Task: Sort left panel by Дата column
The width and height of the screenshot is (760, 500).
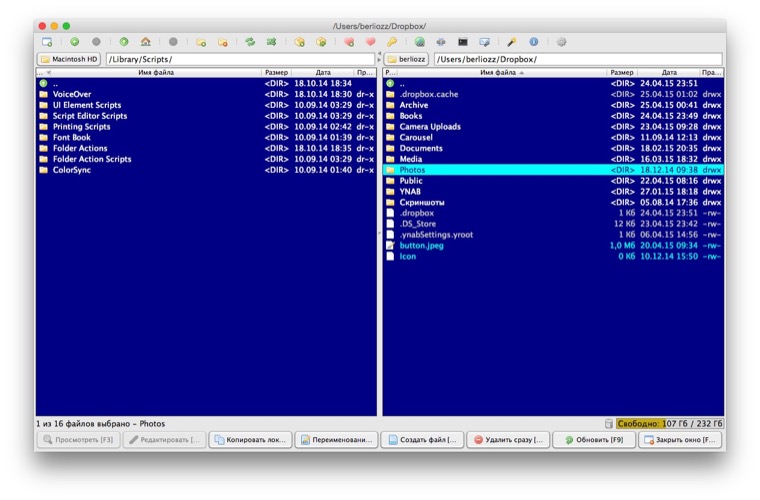Action: [x=323, y=73]
